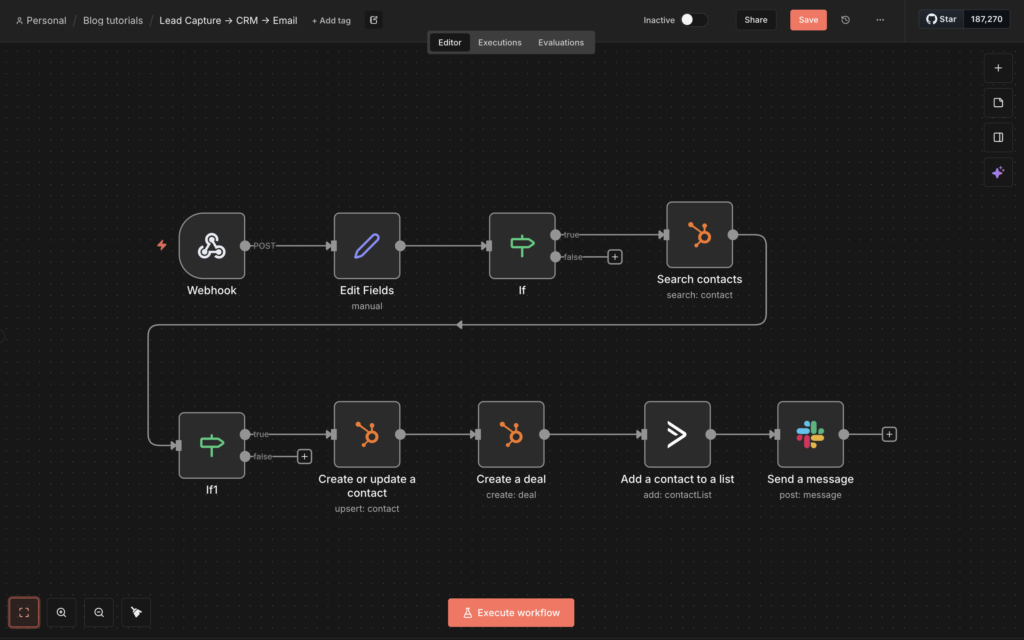Viewport: 1024px width, 640px height.
Task: Add a node after Send a message
Action: [x=889, y=434]
